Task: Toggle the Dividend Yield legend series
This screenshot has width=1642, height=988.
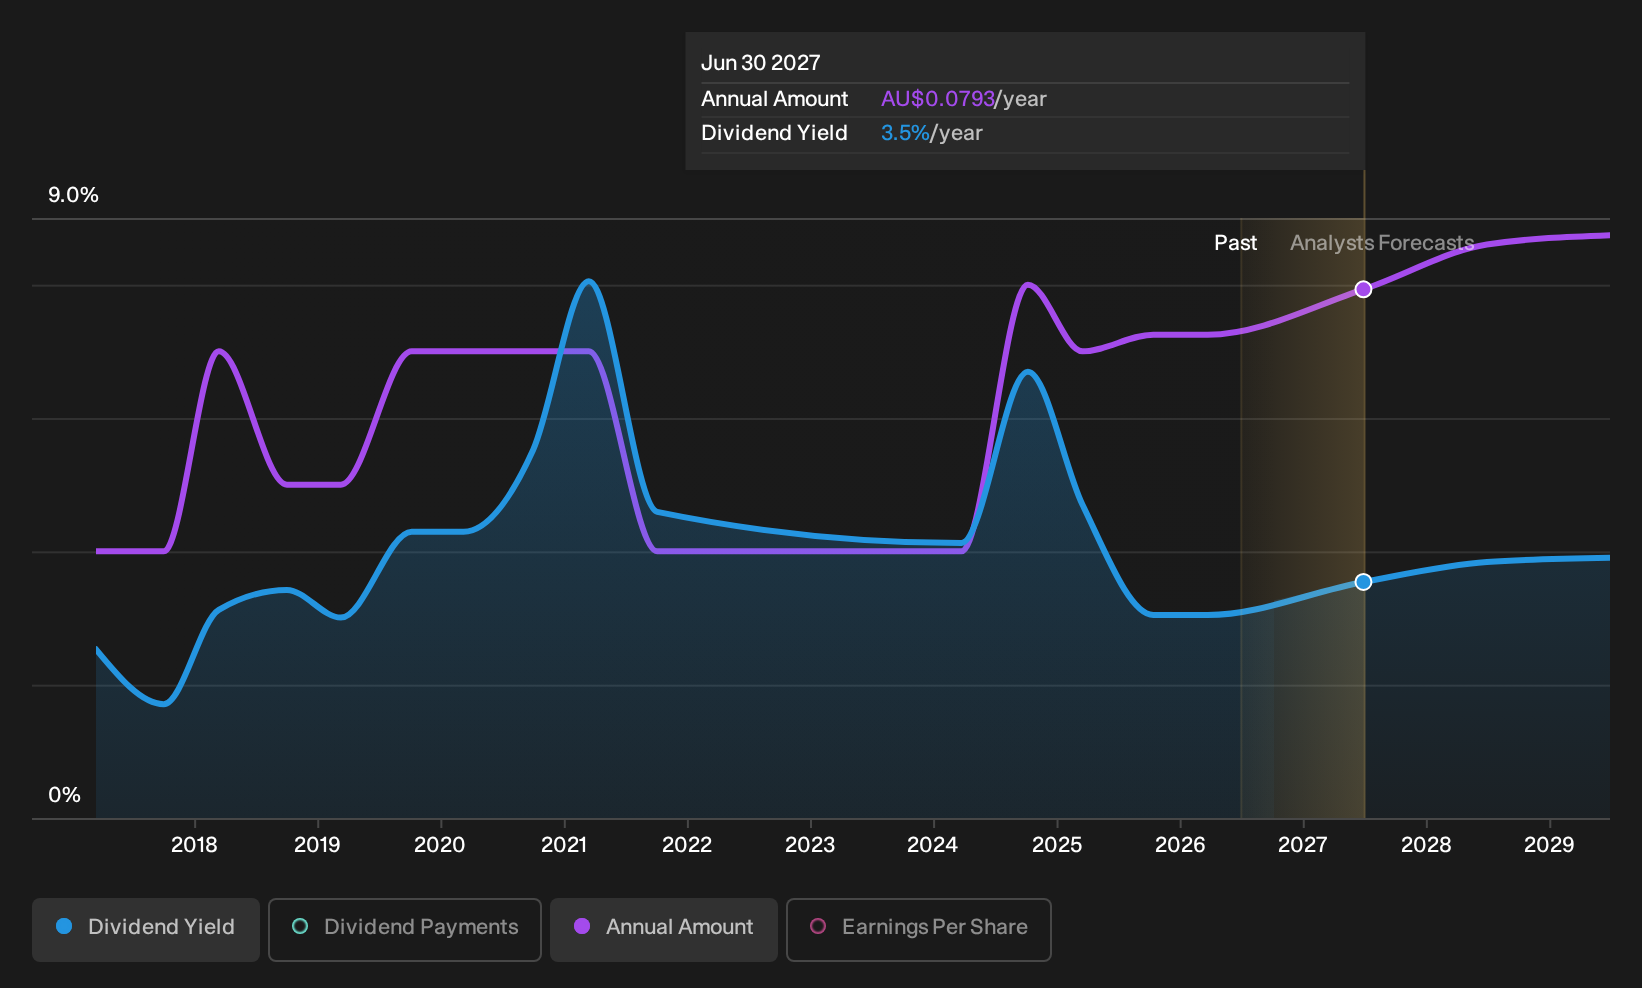Action: tap(146, 929)
